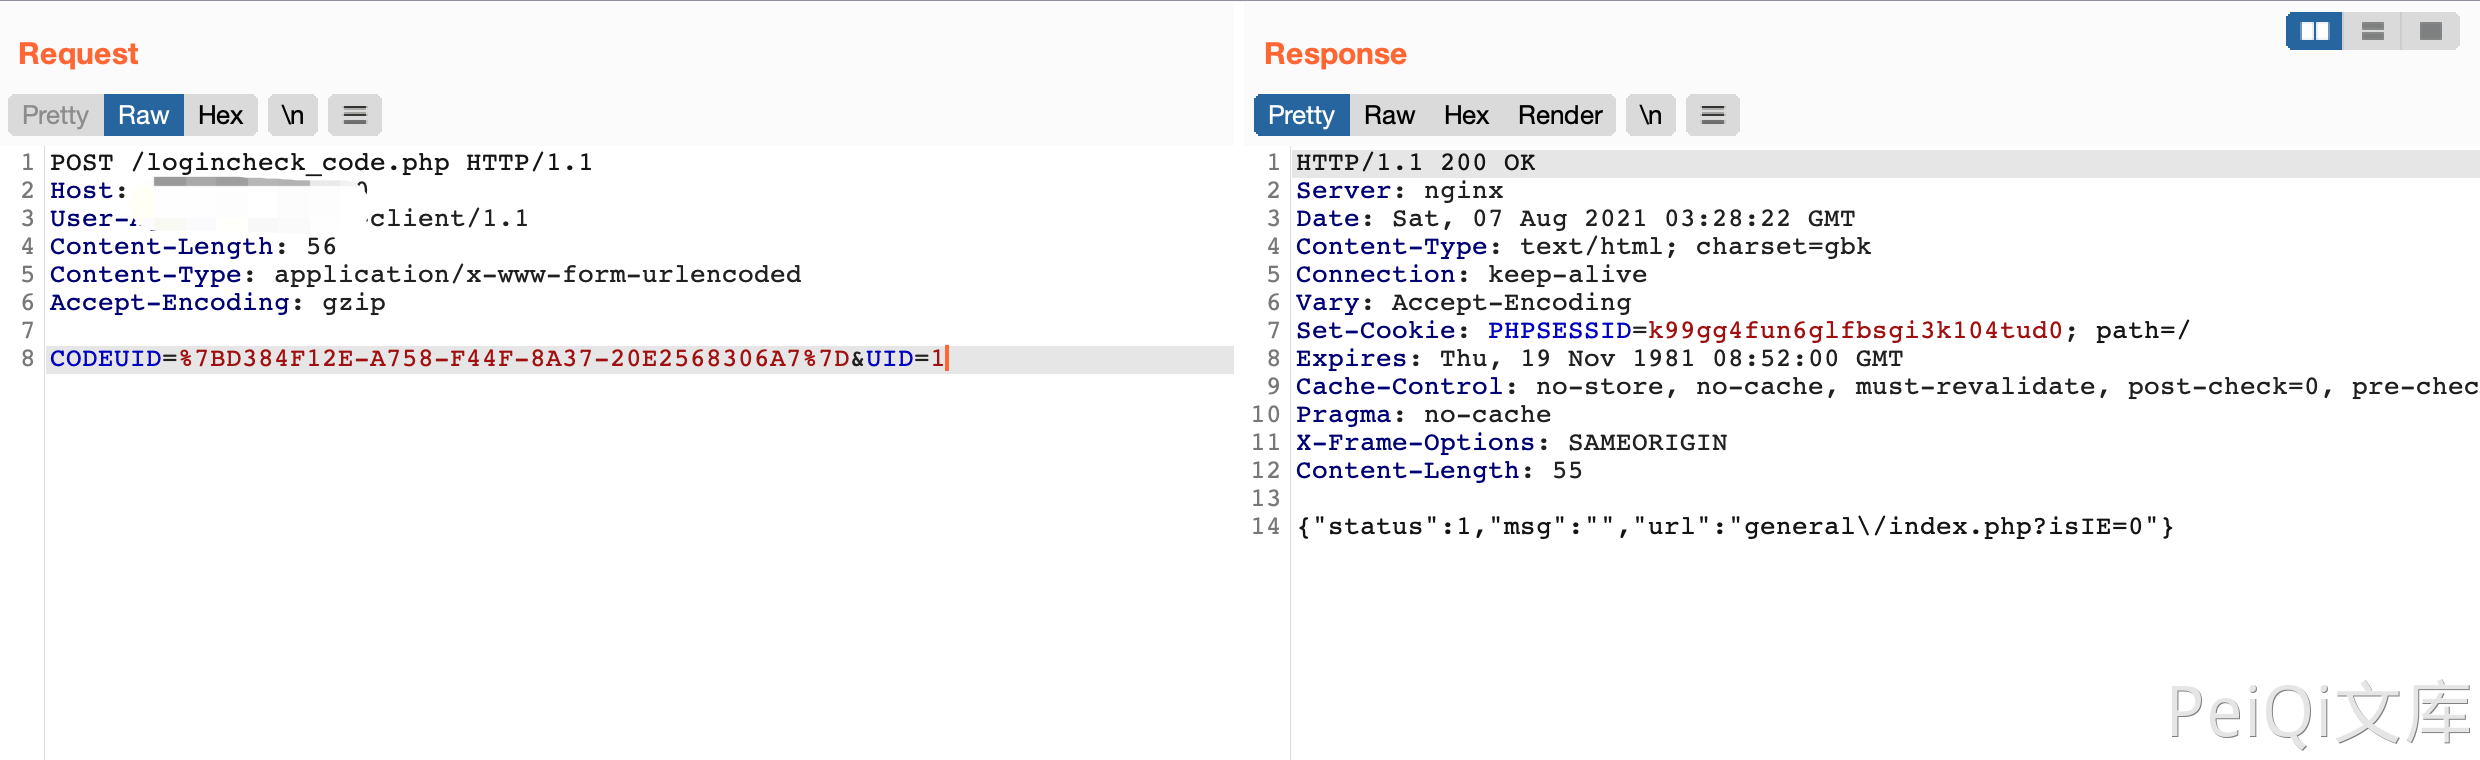
Task: Click the response Content-Type charset=gbk line
Action: coord(1584,246)
